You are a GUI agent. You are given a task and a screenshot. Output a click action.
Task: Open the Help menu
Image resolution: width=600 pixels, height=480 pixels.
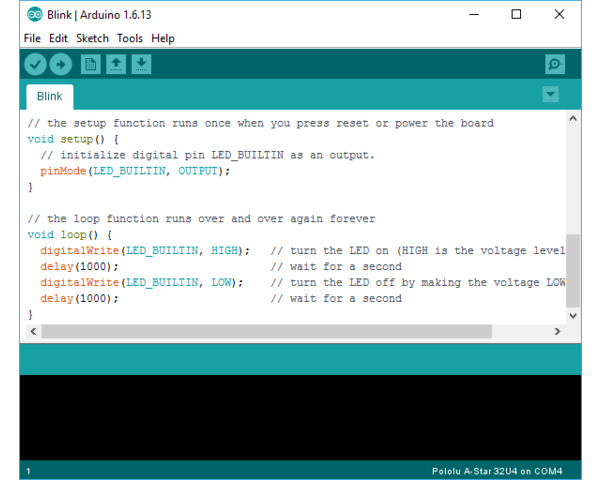pyautogui.click(x=163, y=38)
